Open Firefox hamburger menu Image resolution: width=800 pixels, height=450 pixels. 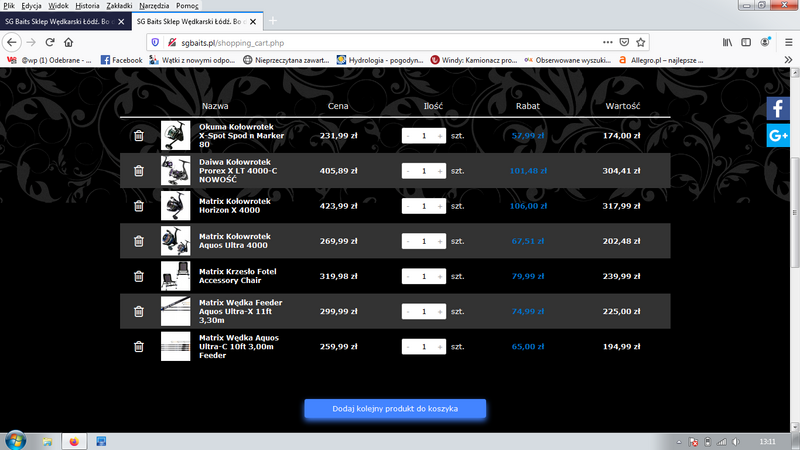point(788,42)
